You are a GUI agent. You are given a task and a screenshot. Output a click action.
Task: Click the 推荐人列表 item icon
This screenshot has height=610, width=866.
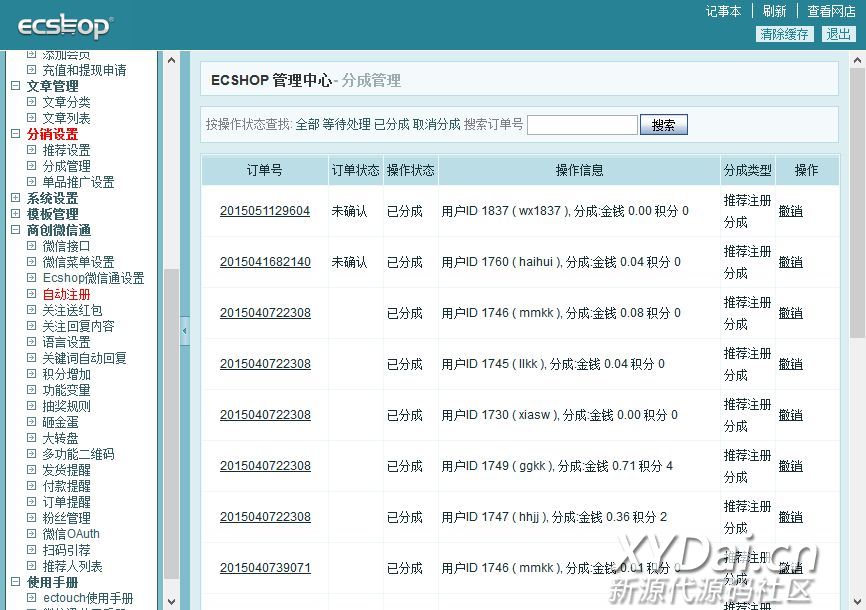[x=31, y=566]
